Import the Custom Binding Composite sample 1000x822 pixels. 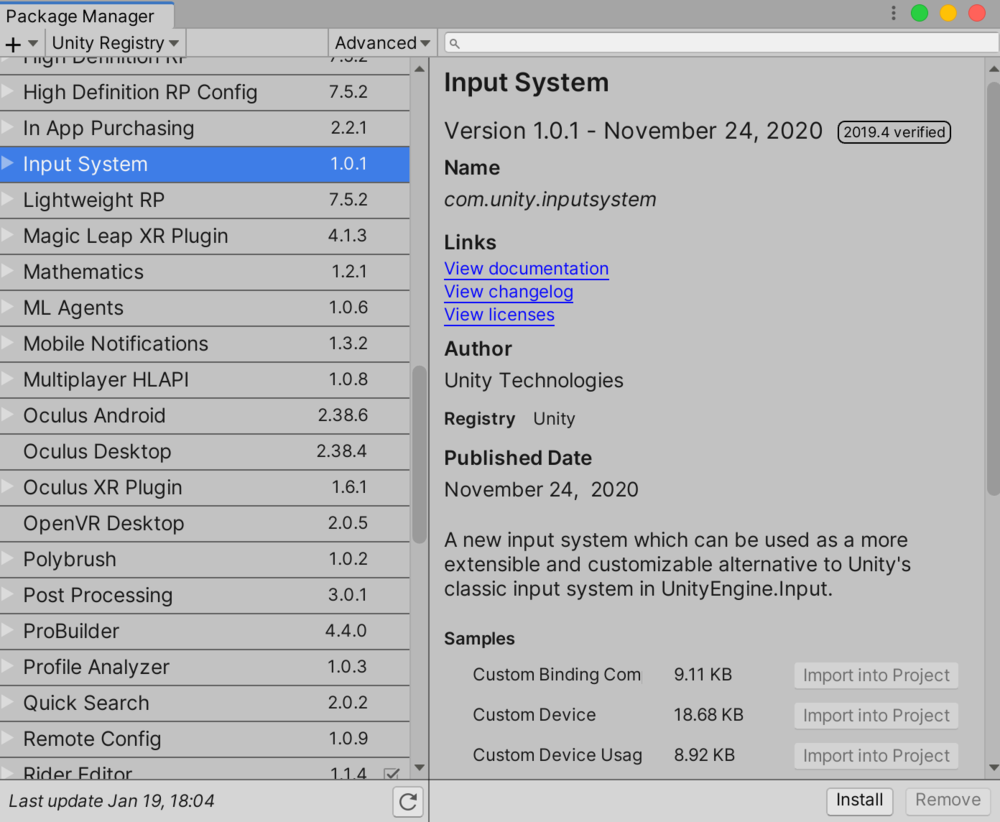pyautogui.click(x=876, y=675)
